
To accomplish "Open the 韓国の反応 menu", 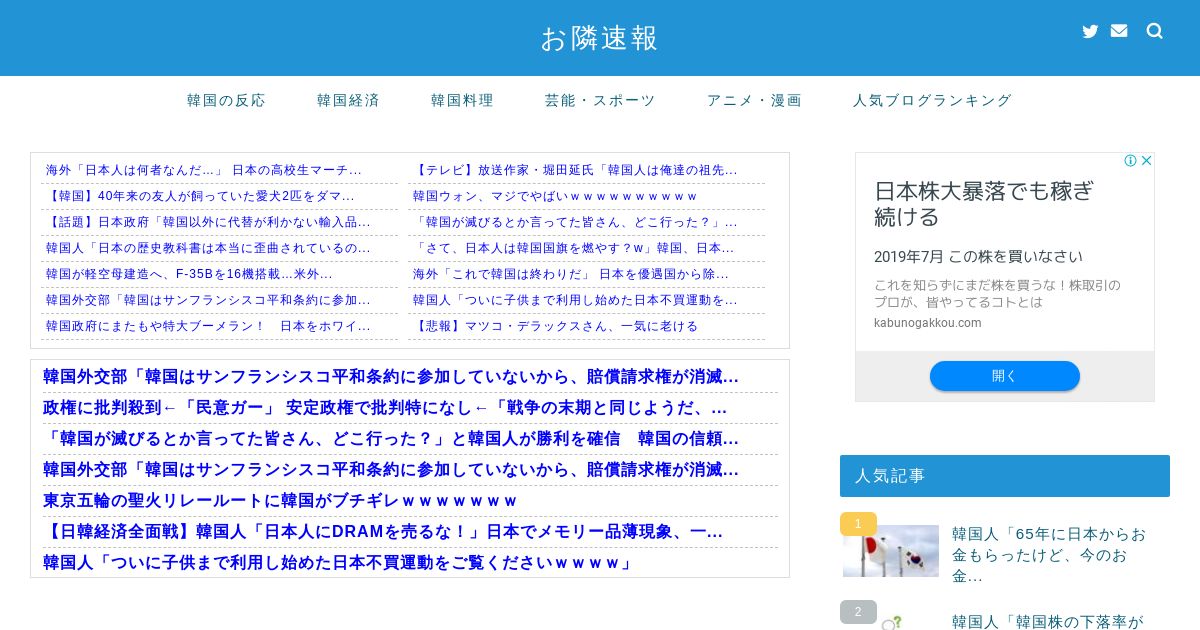I will pyautogui.click(x=226, y=100).
